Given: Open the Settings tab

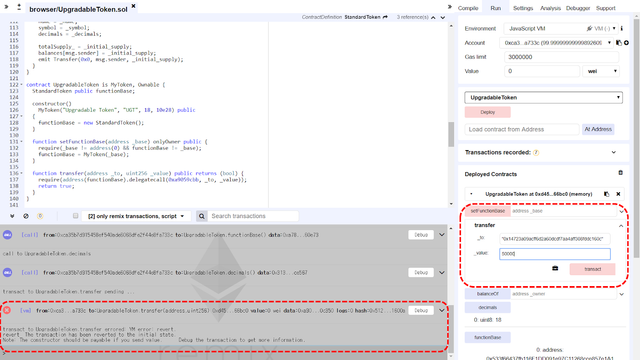Looking at the screenshot, I should click(x=523, y=8).
